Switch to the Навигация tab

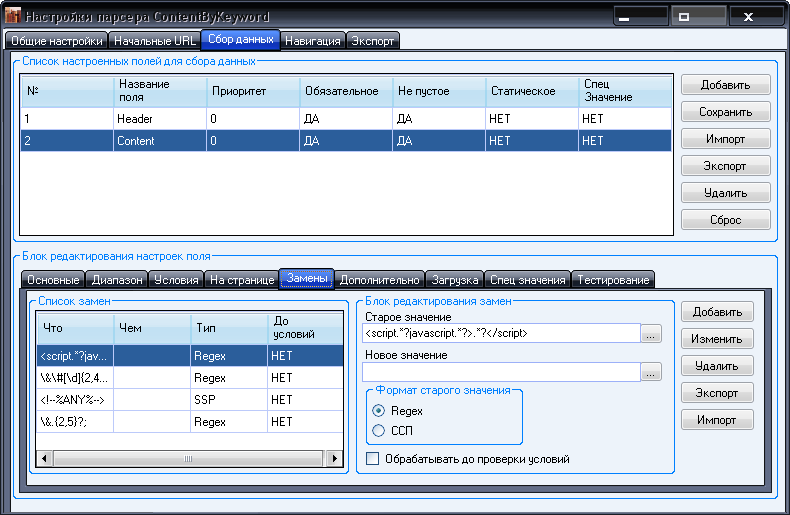coord(313,41)
